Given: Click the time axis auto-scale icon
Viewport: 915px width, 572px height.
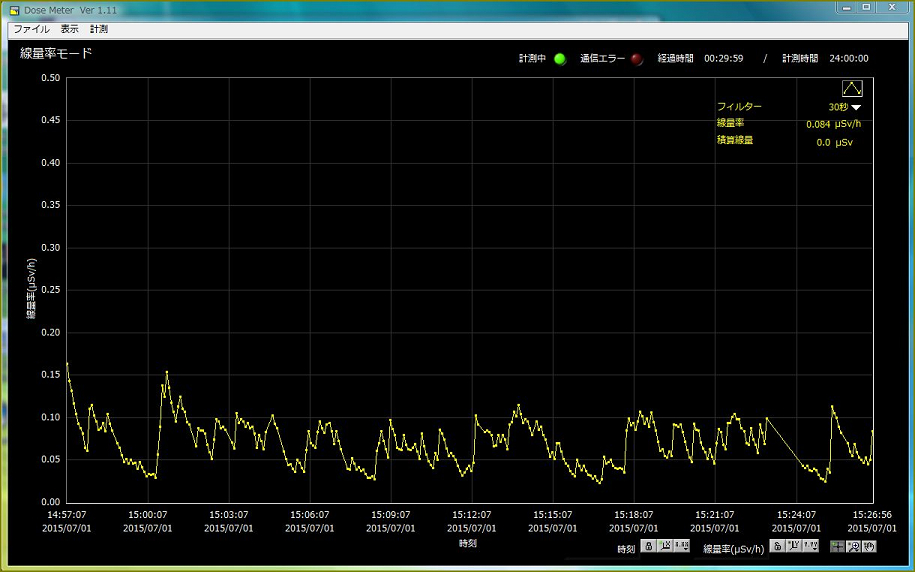Looking at the screenshot, I should tap(665, 546).
